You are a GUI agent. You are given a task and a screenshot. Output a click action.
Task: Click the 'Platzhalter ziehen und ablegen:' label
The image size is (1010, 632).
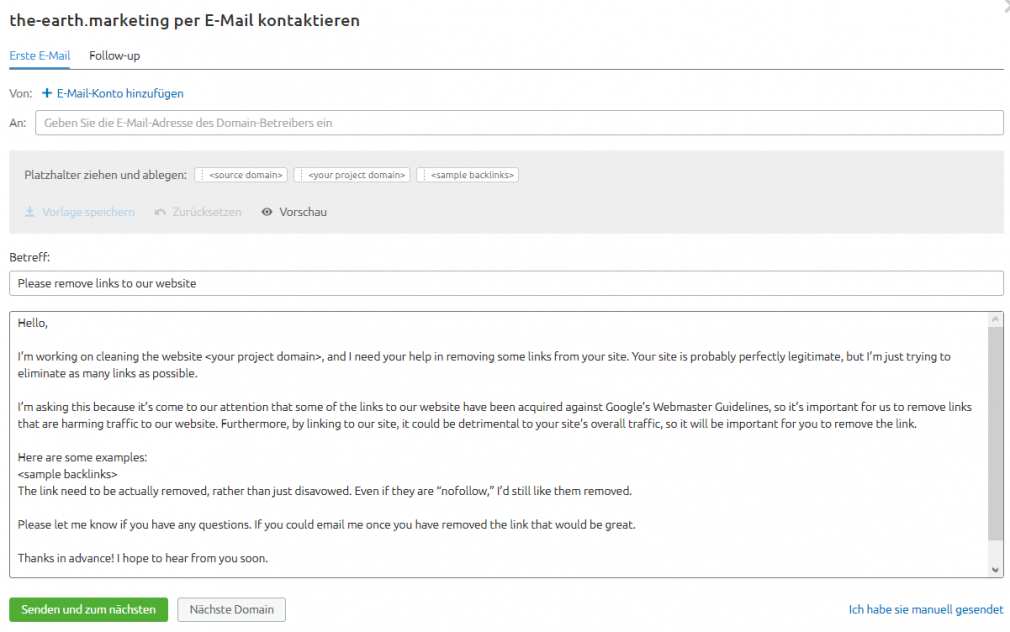point(106,175)
